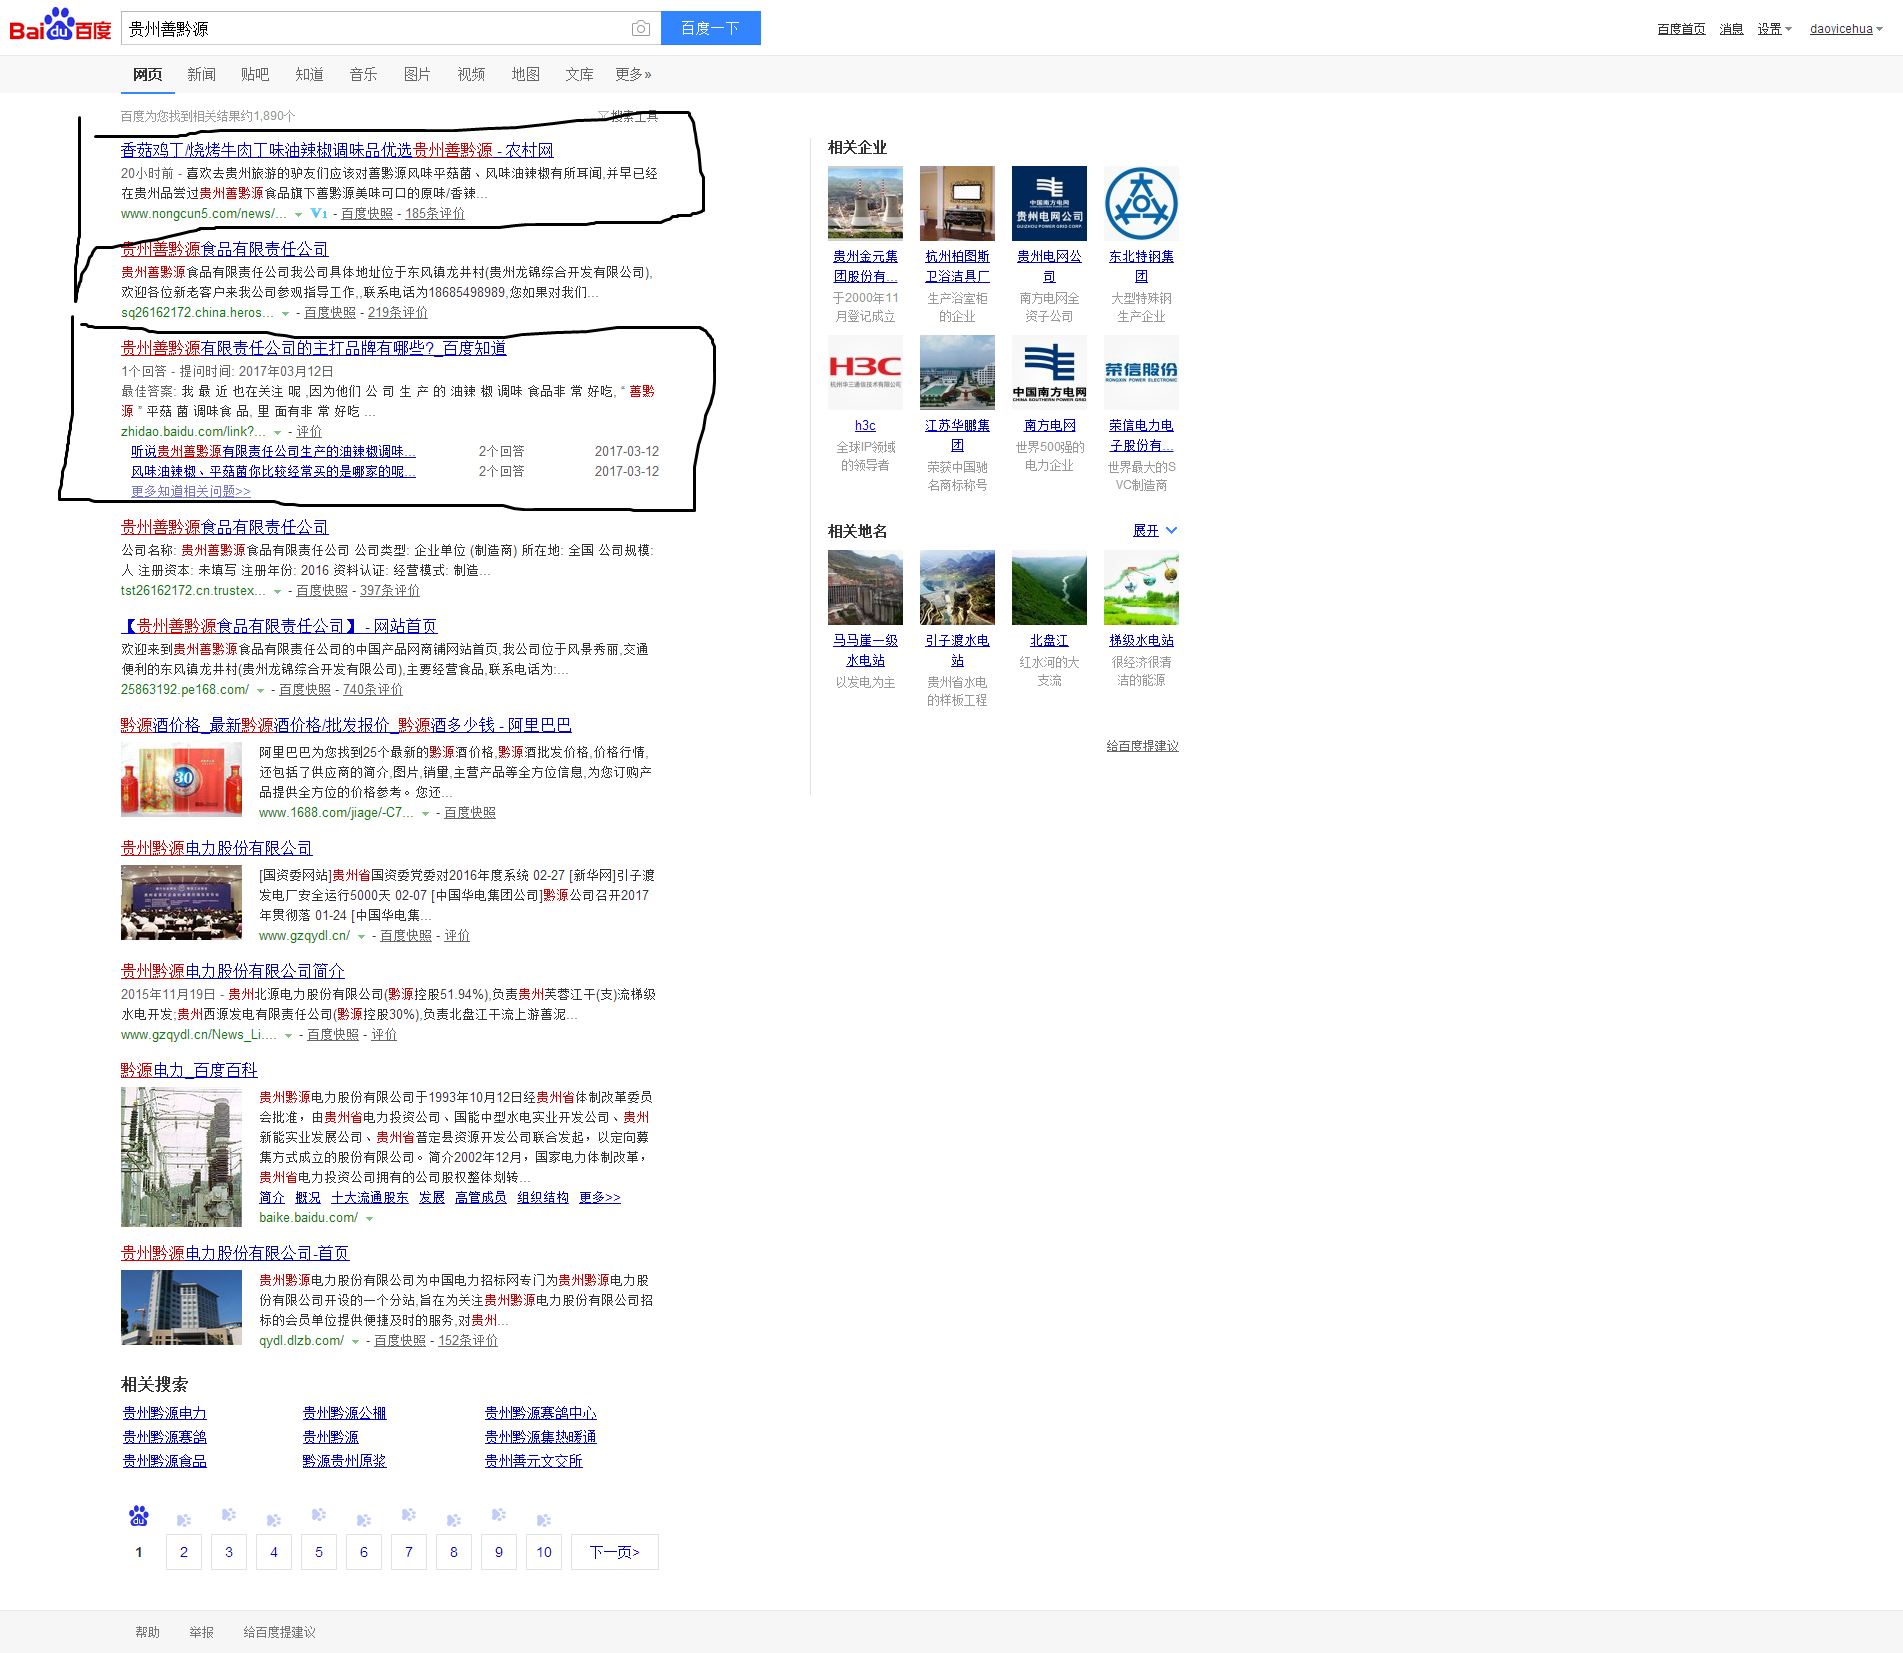Open 北盘江 place link
Viewport: 1903px width, 1653px height.
tap(1049, 641)
